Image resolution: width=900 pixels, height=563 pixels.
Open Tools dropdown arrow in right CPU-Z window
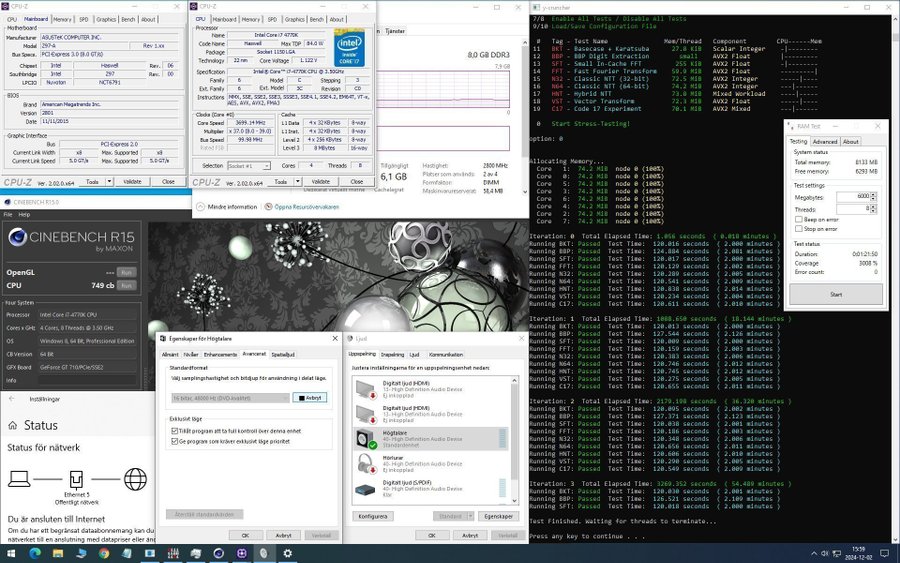coord(297,181)
